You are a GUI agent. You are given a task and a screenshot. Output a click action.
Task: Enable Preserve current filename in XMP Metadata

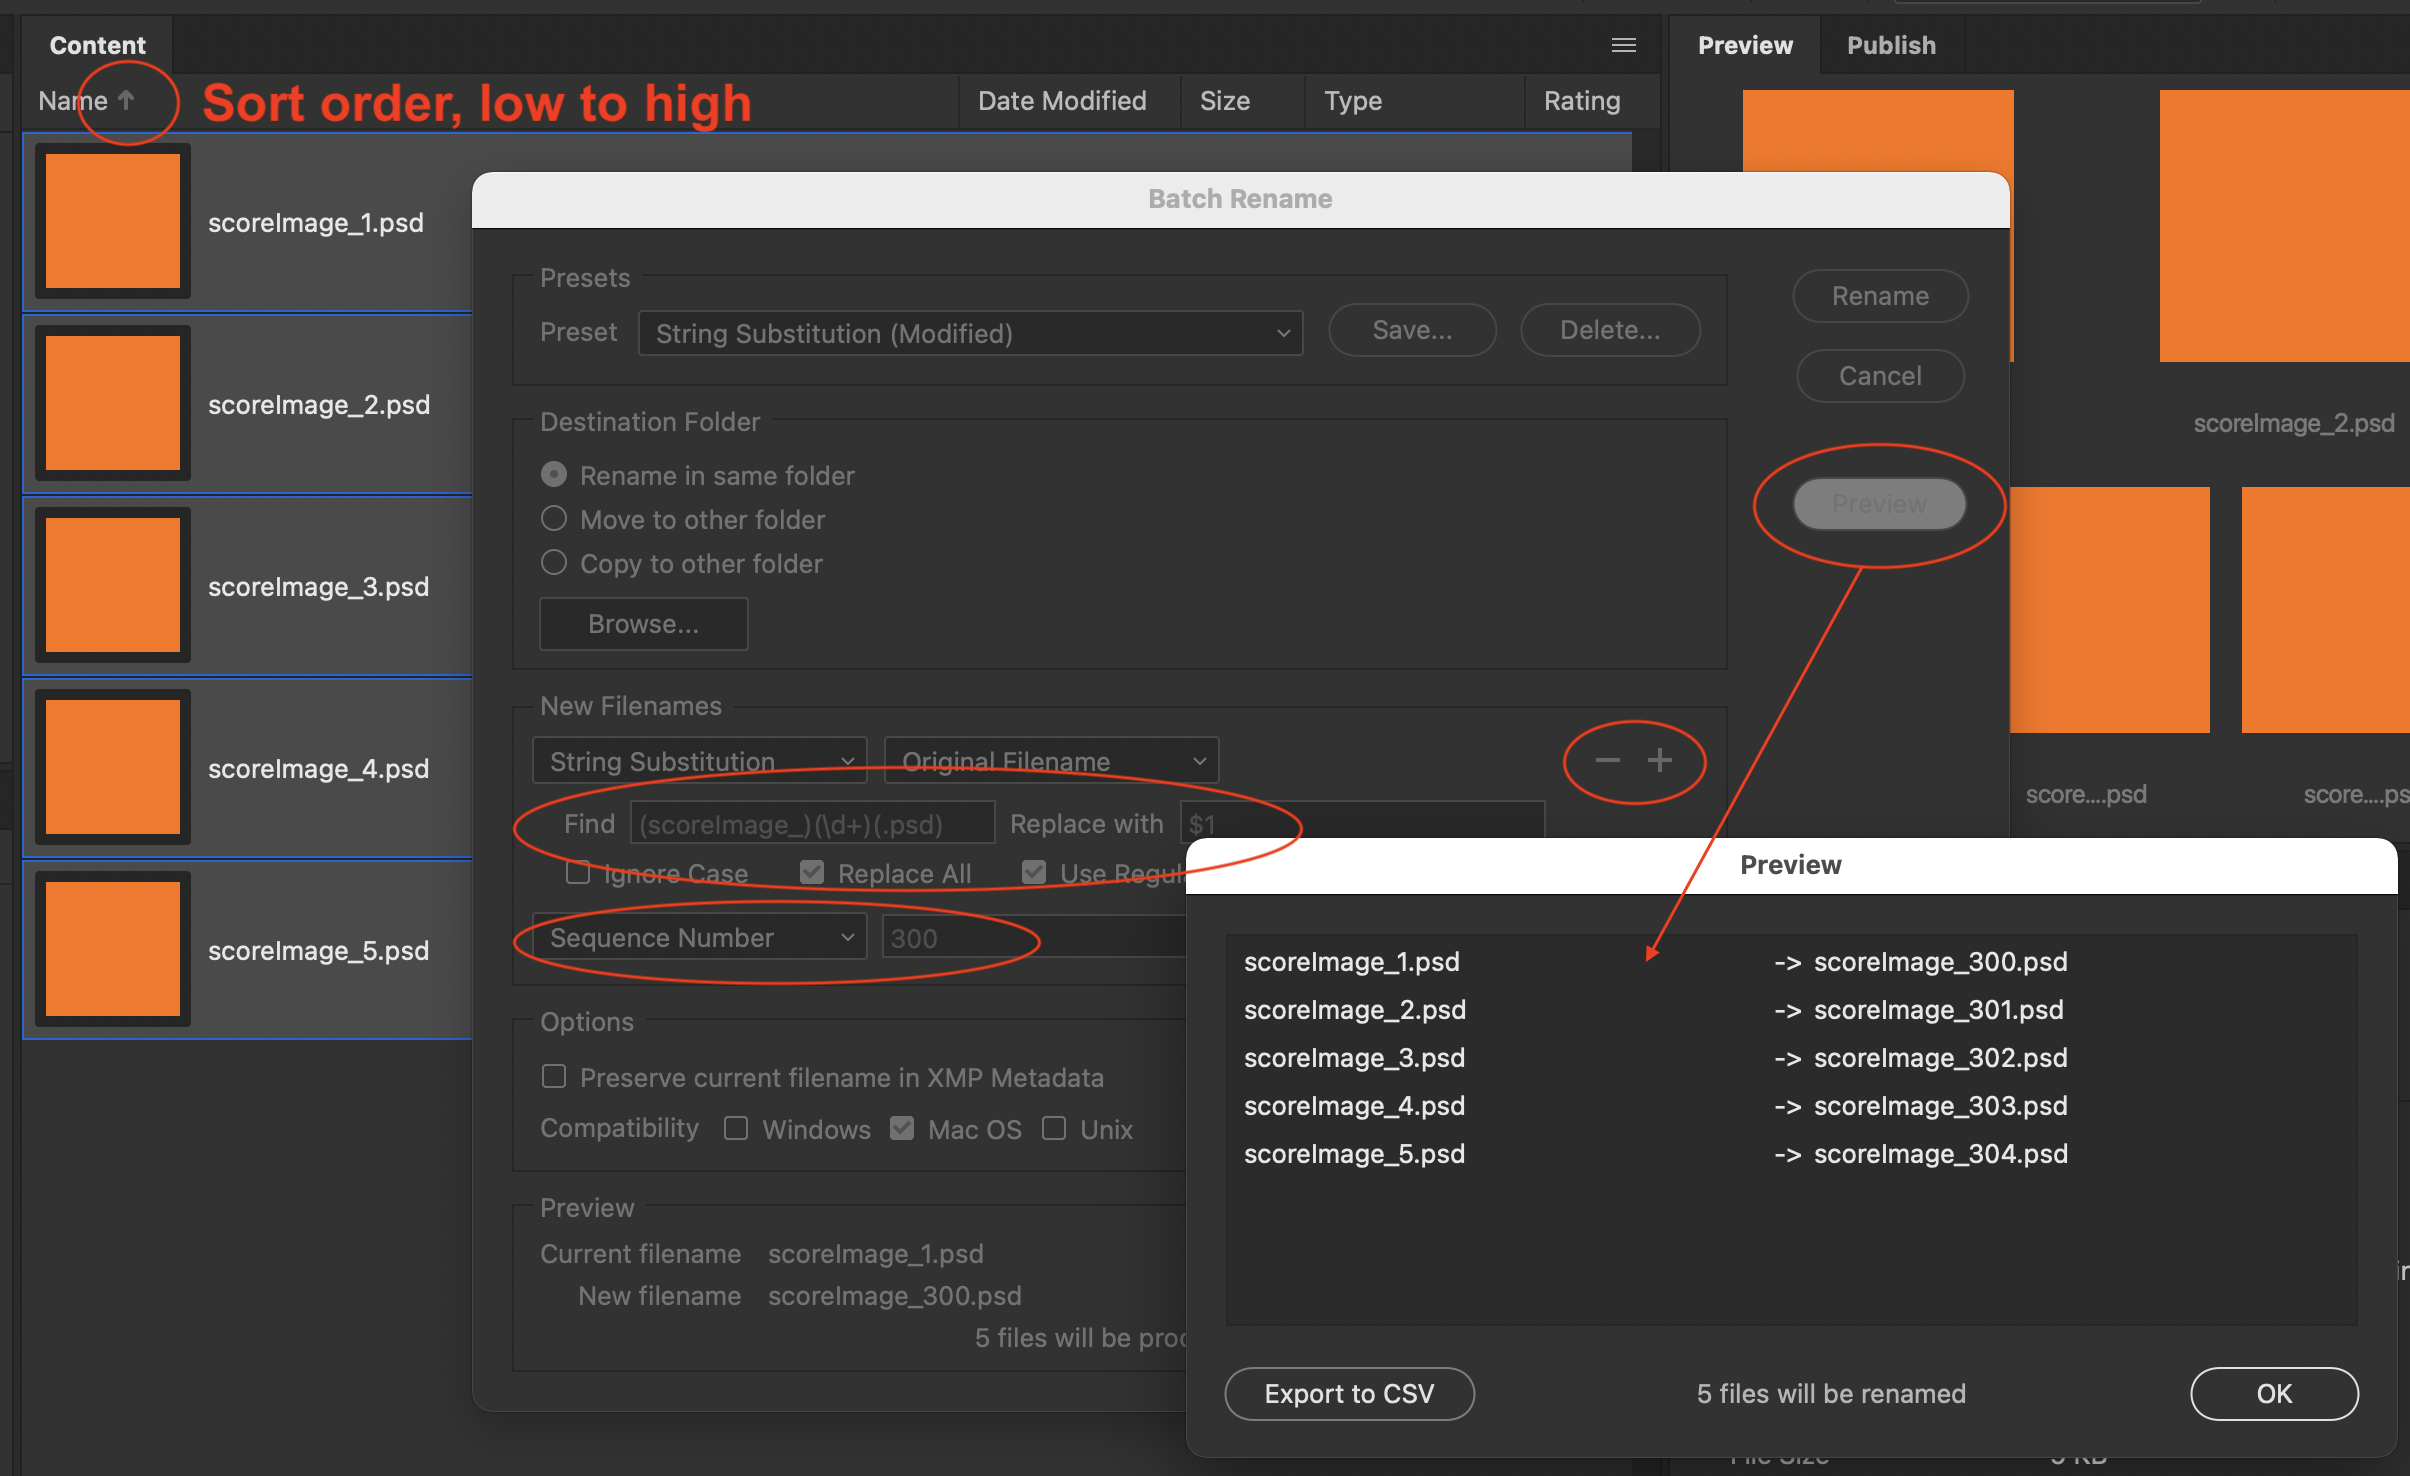(x=554, y=1077)
